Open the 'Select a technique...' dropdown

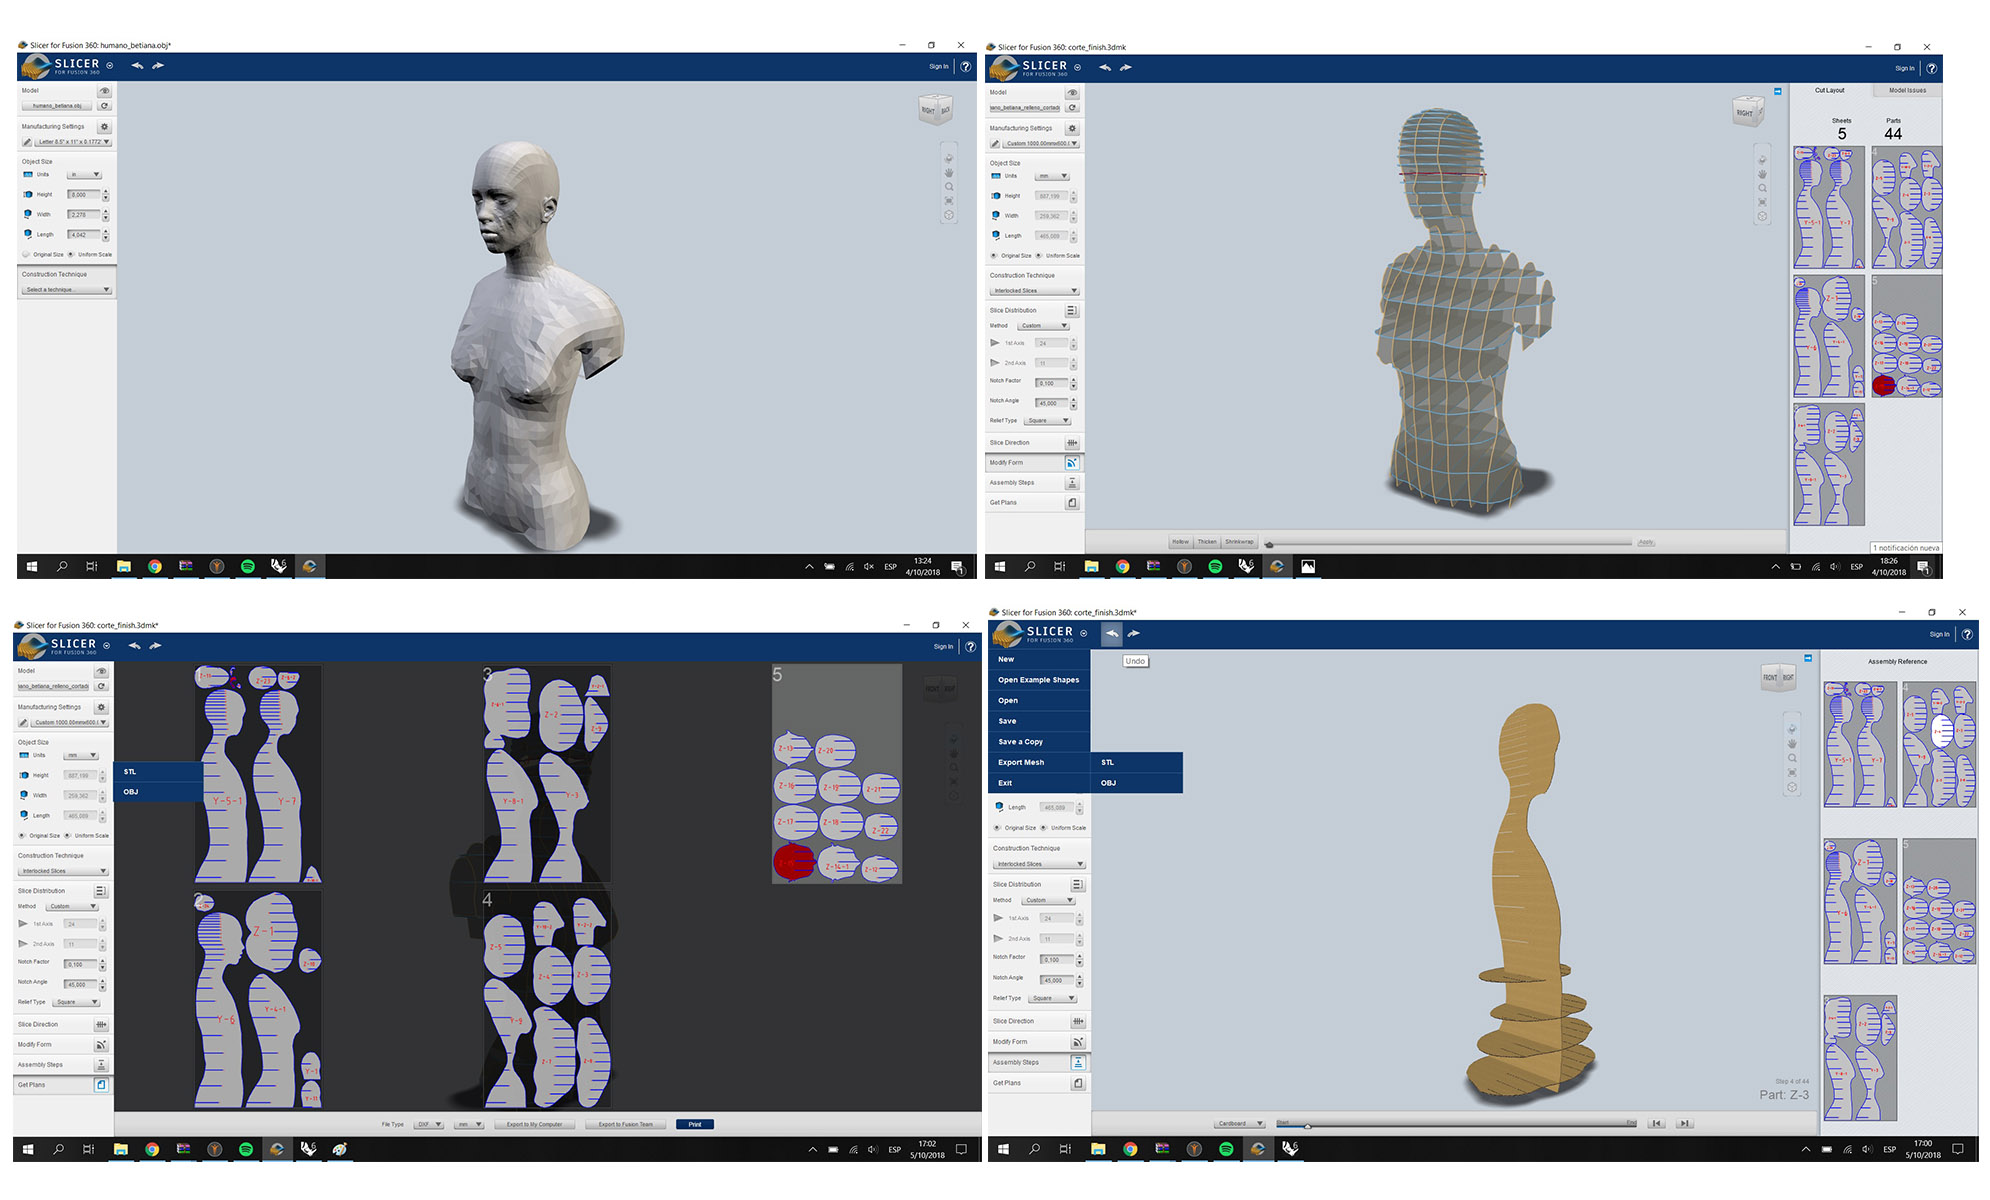point(67,290)
